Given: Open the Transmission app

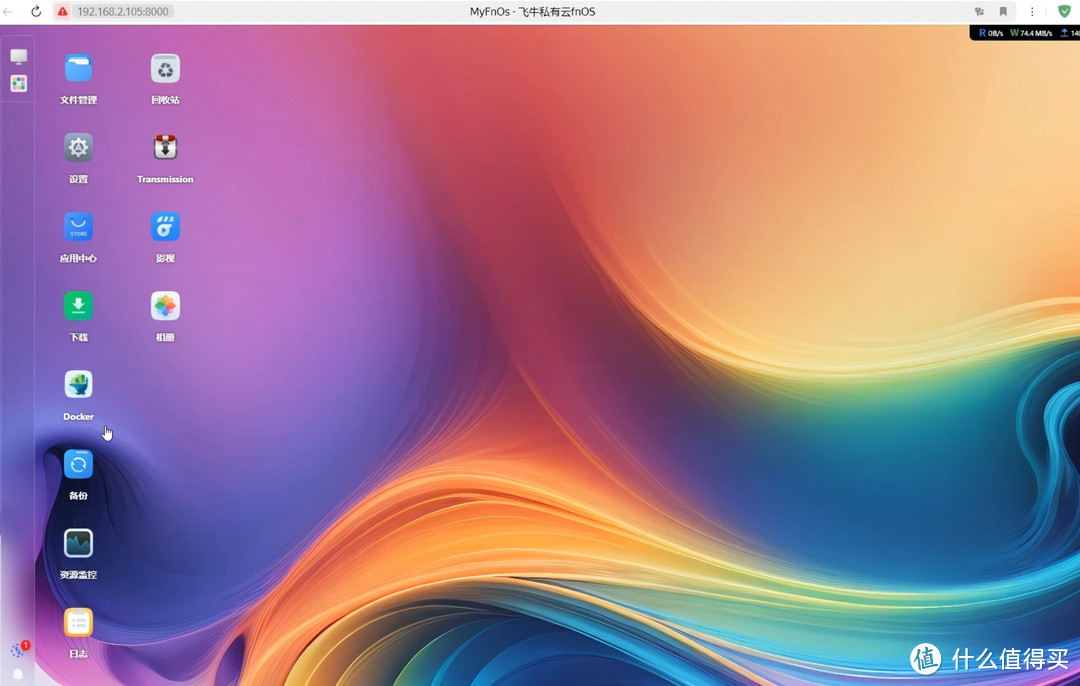Looking at the screenshot, I should [165, 148].
